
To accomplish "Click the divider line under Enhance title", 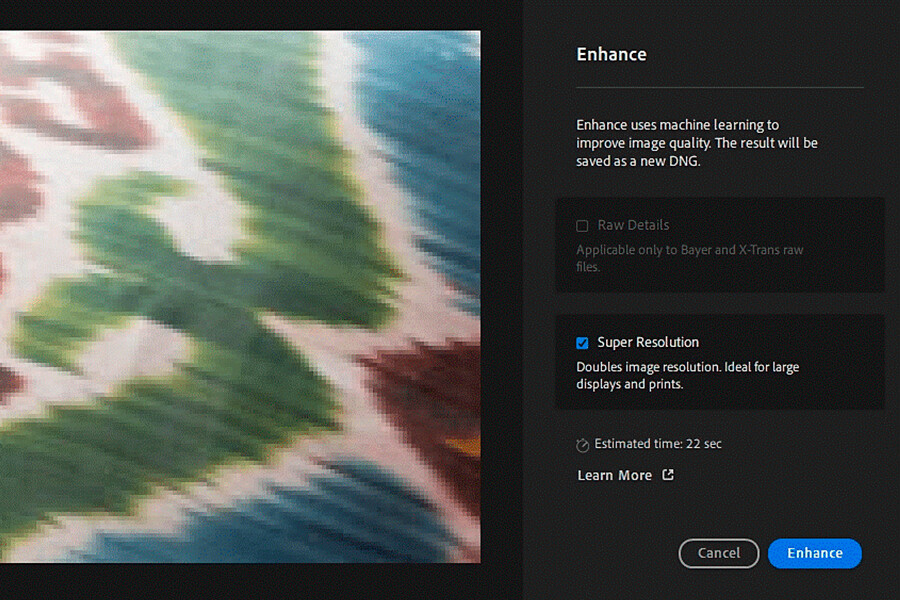I will (720, 87).
